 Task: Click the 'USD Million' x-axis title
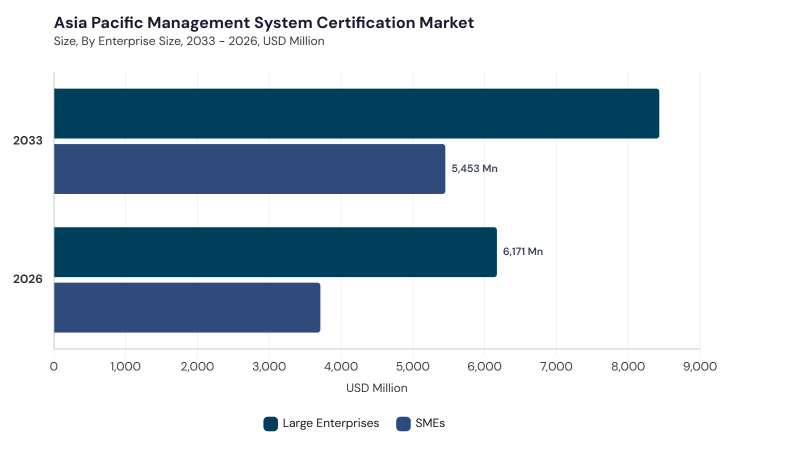(x=377, y=388)
